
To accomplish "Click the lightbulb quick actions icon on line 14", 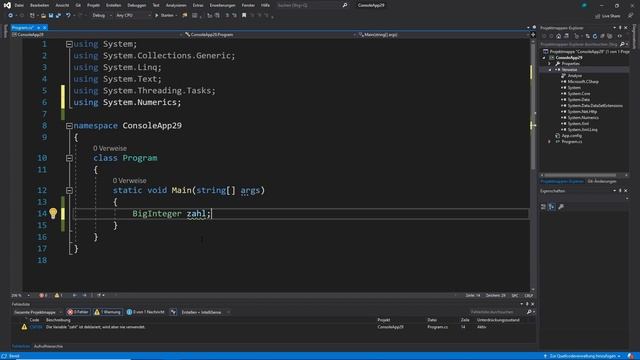I will pyautogui.click(x=53, y=213).
